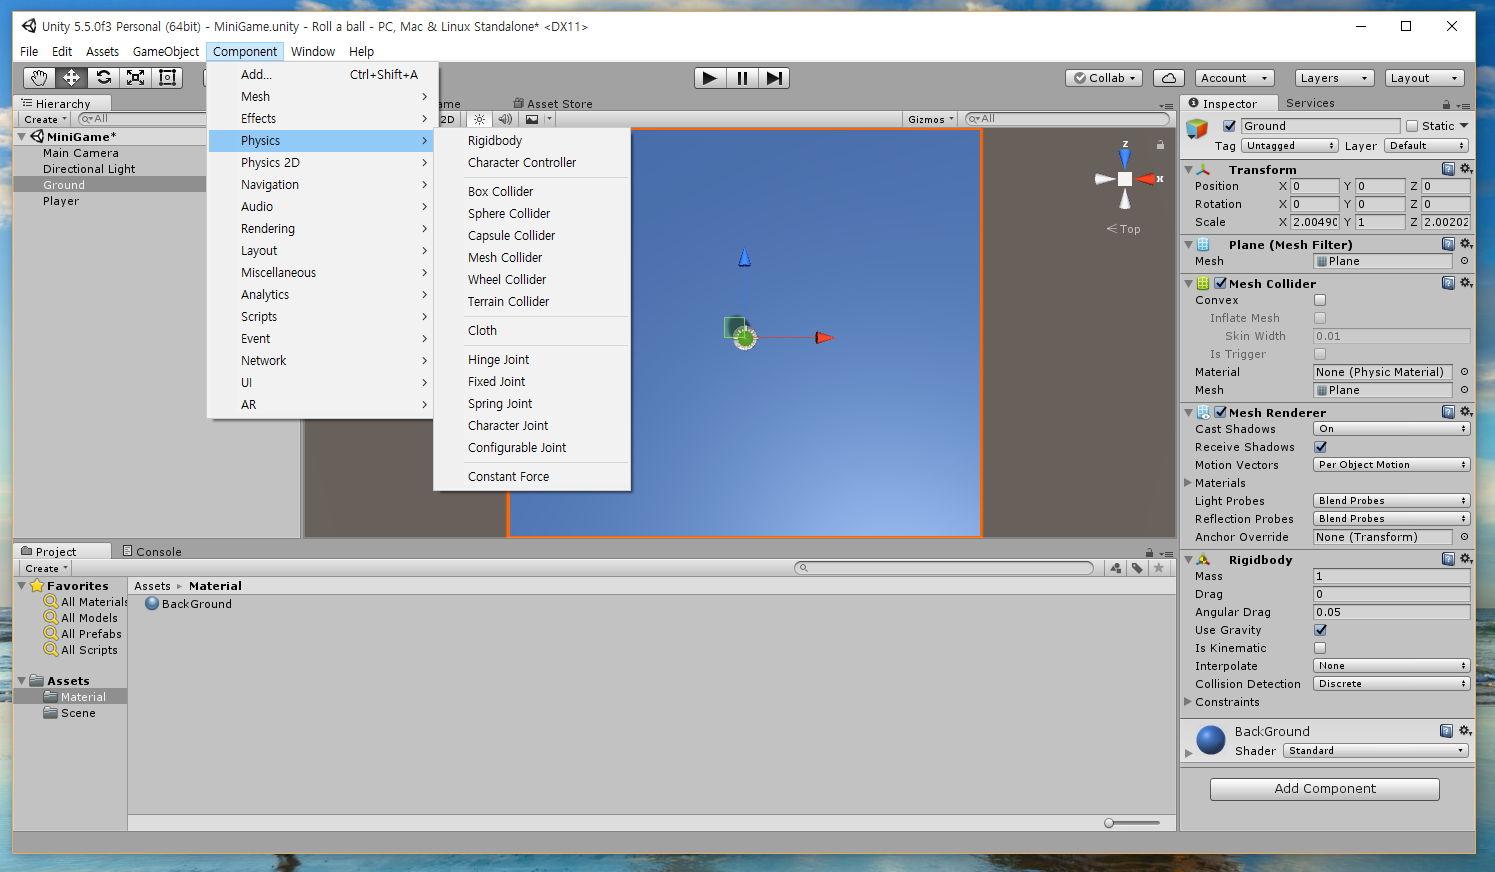Image resolution: width=1495 pixels, height=872 pixels.
Task: Open the Rigidbody settings gear icon
Action: (x=1465, y=558)
